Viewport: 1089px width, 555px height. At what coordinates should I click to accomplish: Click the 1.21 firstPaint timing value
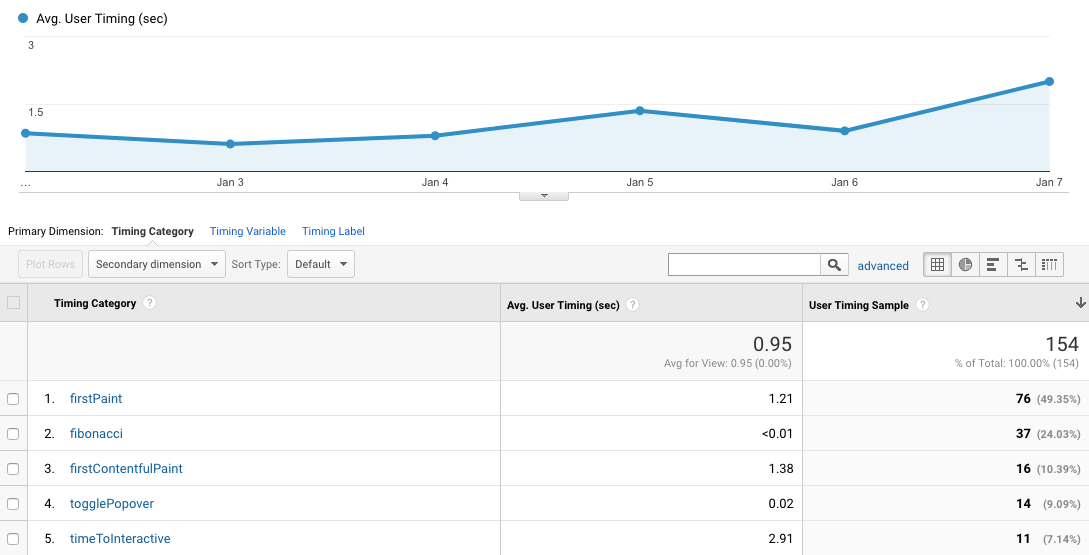781,399
